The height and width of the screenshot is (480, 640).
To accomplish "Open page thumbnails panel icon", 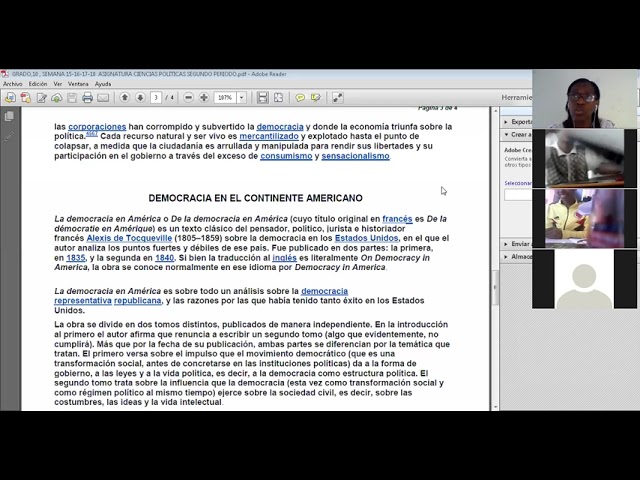I will [x=9, y=116].
